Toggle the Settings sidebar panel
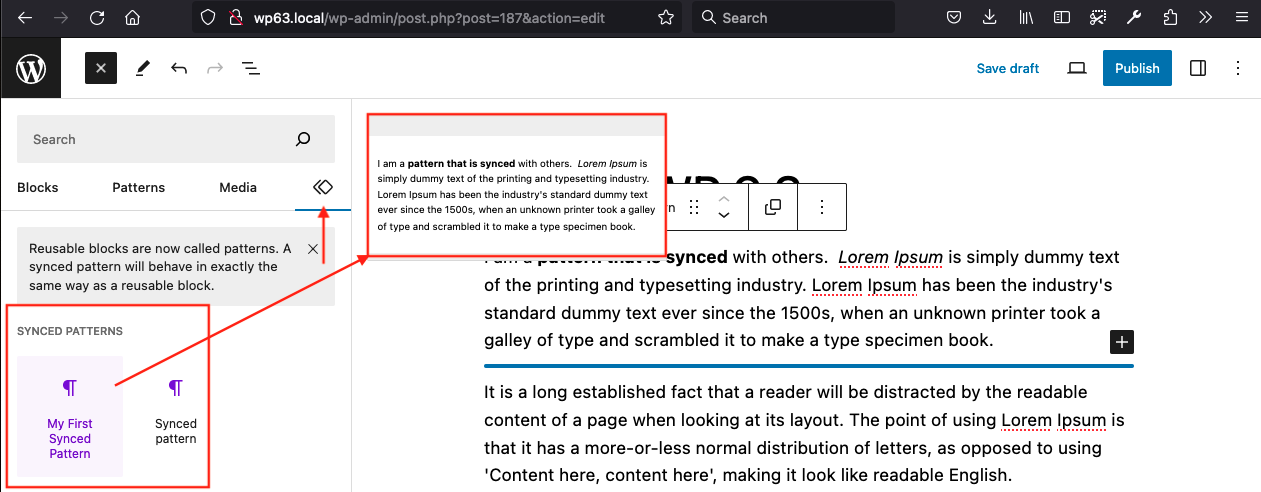This screenshot has height=492, width=1261. 1198,68
